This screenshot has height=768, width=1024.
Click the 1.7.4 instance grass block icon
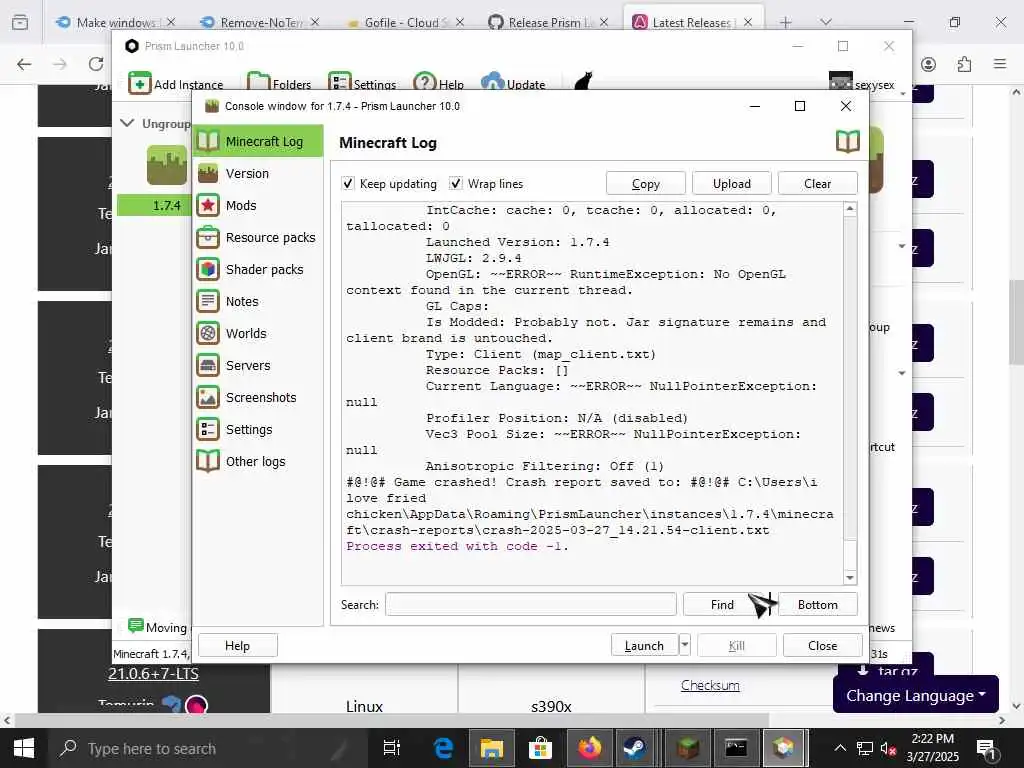click(167, 165)
